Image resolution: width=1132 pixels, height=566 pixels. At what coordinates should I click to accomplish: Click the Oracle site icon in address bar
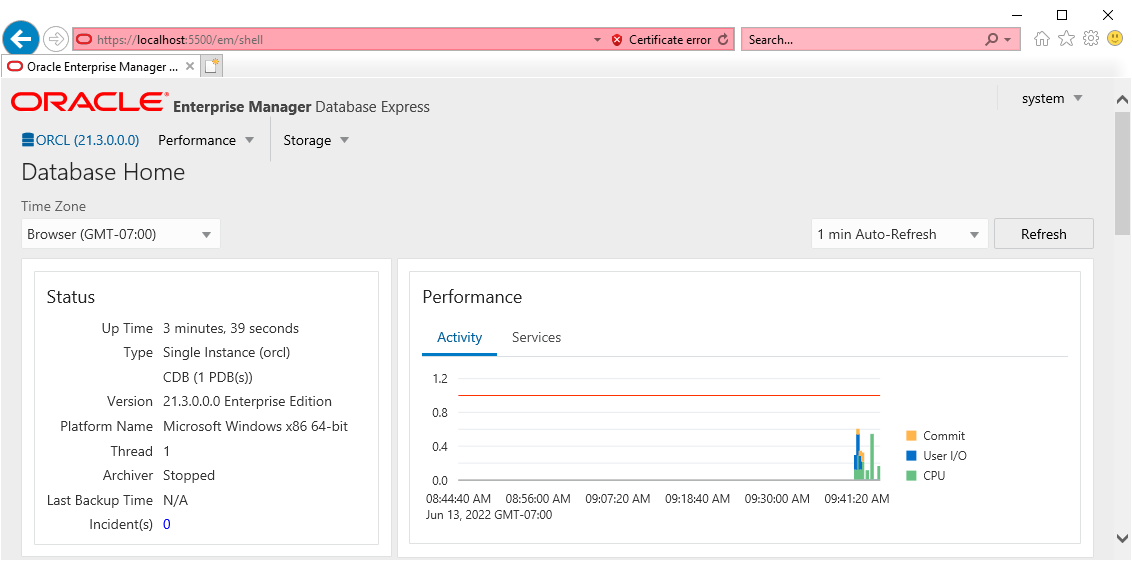click(85, 40)
